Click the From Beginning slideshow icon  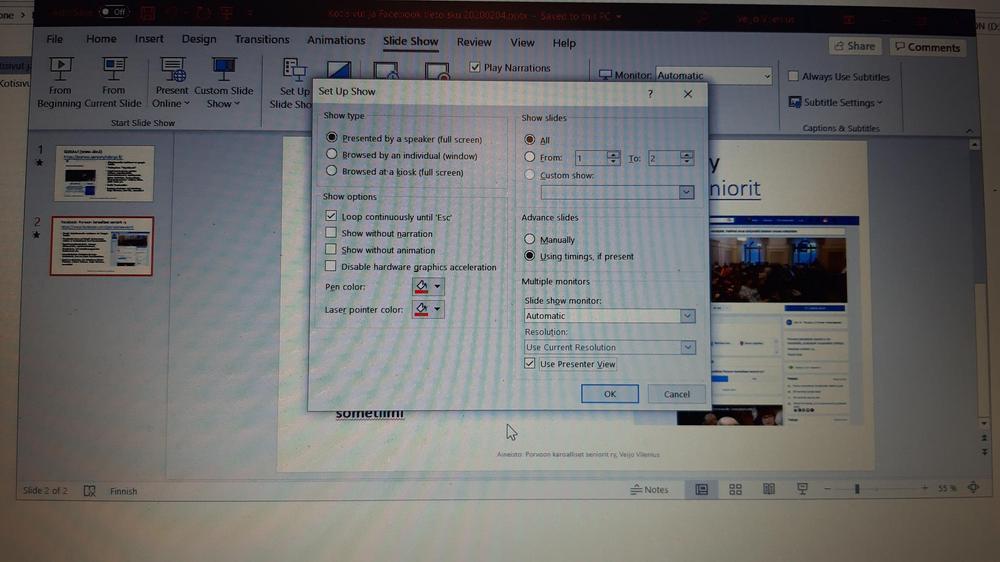(60, 70)
